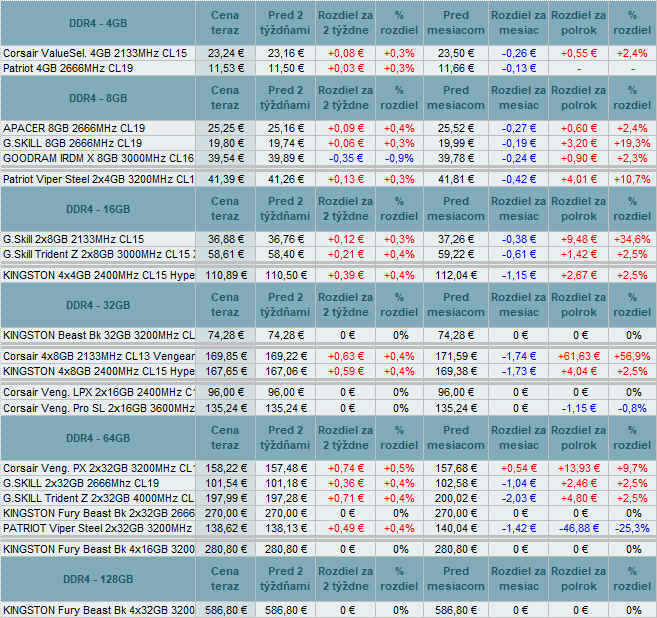Click the DDR4 - 32GB section header
The width and height of the screenshot is (657, 618).
[x=98, y=305]
